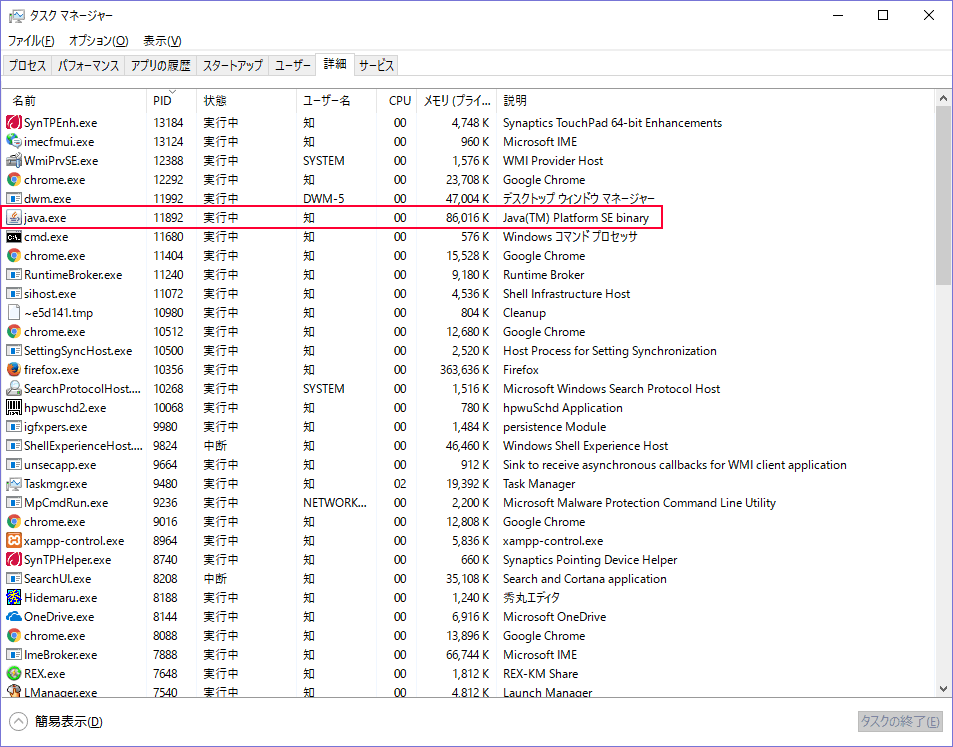Click the sihost.exe icon
Screen dimensions: 953x747
pos(14,294)
